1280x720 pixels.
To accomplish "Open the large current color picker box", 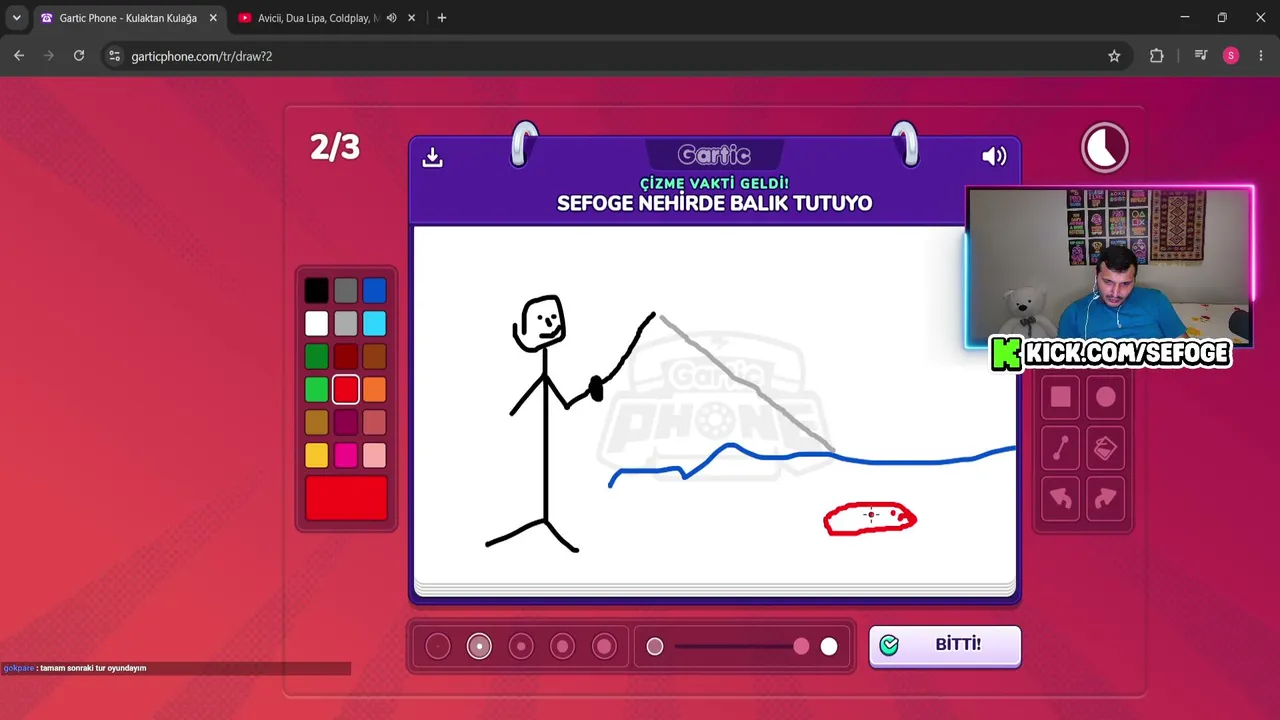I will [x=346, y=498].
